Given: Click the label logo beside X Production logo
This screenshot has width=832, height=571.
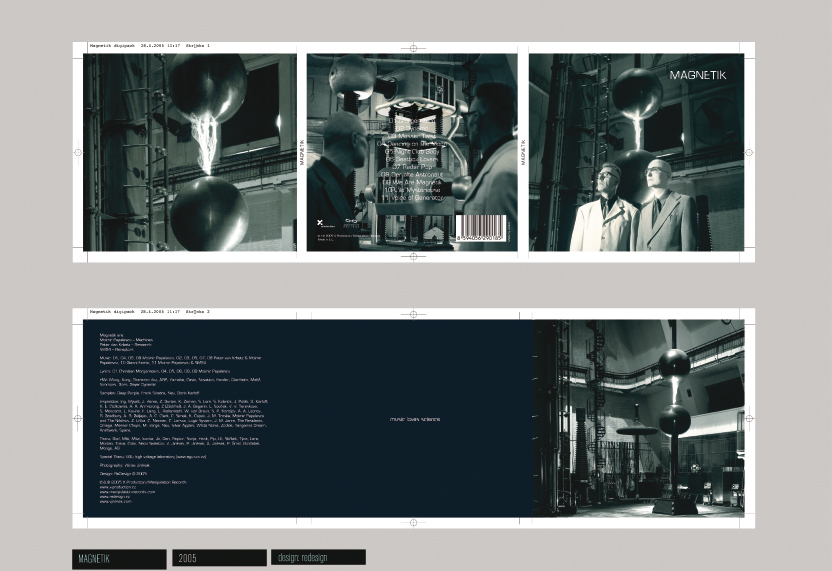Looking at the screenshot, I should [352, 223].
